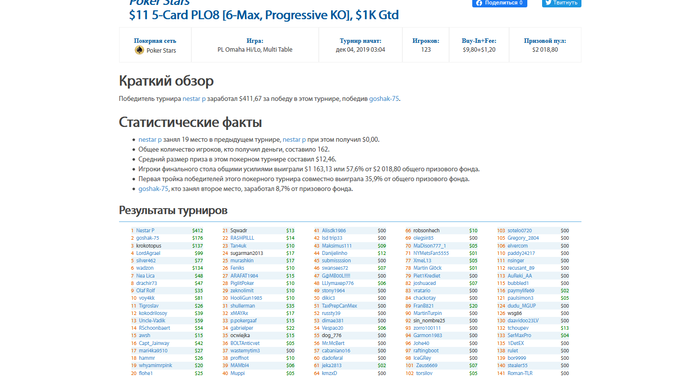The height and width of the screenshot is (376, 700).
Task: Open p.pokergaaf profile at rank 33
Action: tap(244, 321)
